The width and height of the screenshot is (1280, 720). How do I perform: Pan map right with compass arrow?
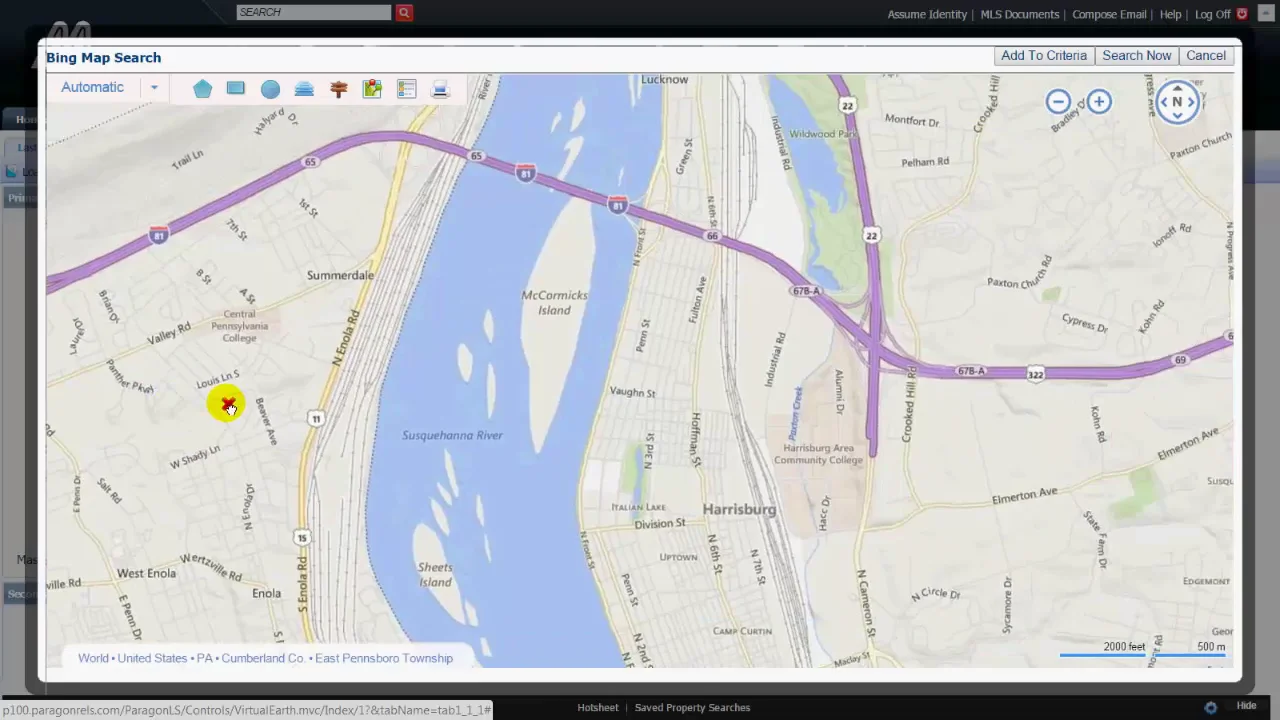tap(1192, 102)
